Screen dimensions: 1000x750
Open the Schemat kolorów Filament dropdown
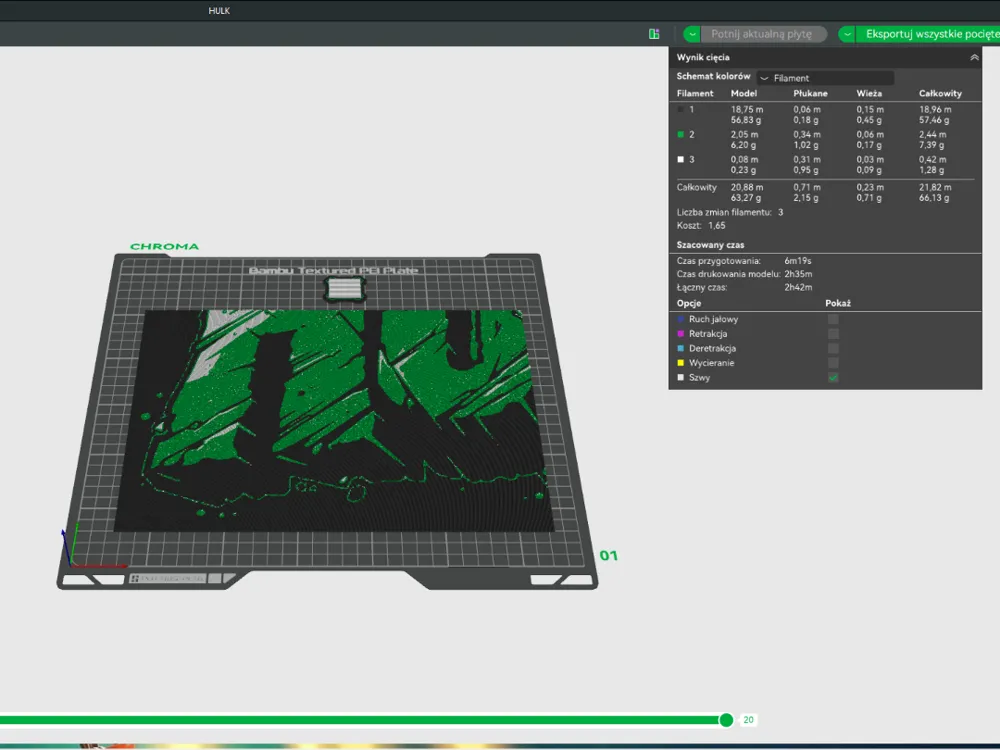(825, 78)
